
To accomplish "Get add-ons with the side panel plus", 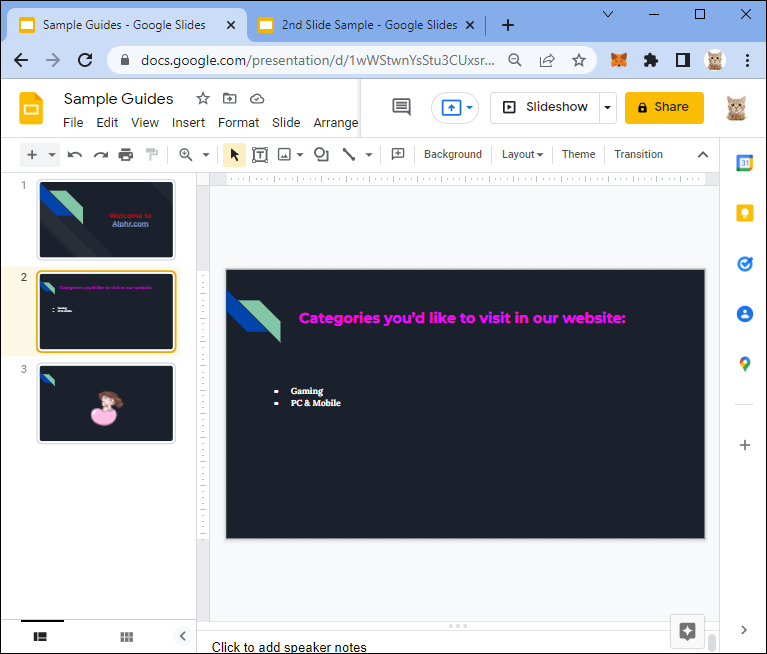I will coord(744,445).
